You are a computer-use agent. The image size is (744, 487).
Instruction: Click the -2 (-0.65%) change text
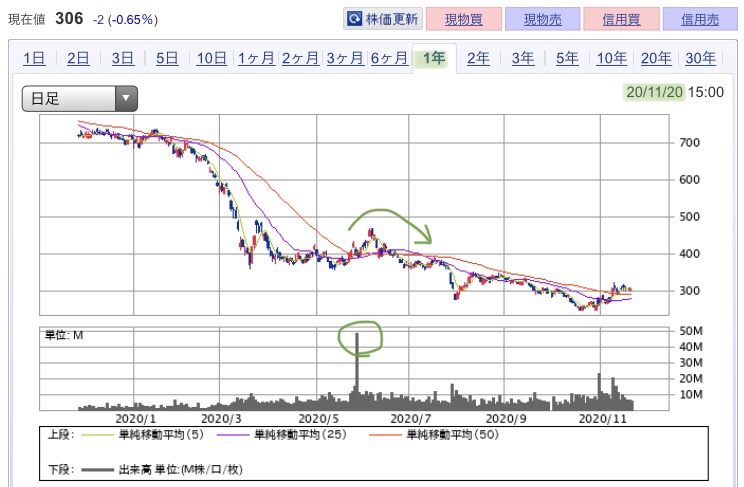point(125,19)
